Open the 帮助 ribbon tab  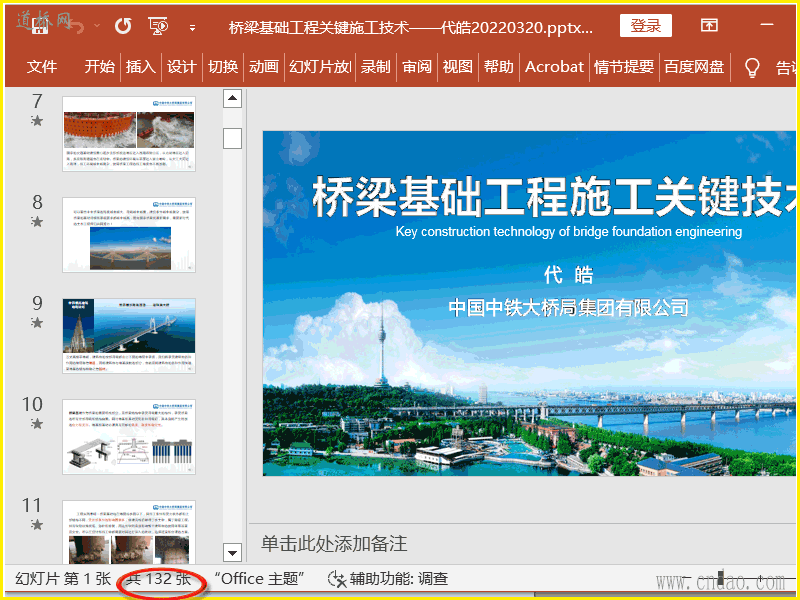coord(498,66)
